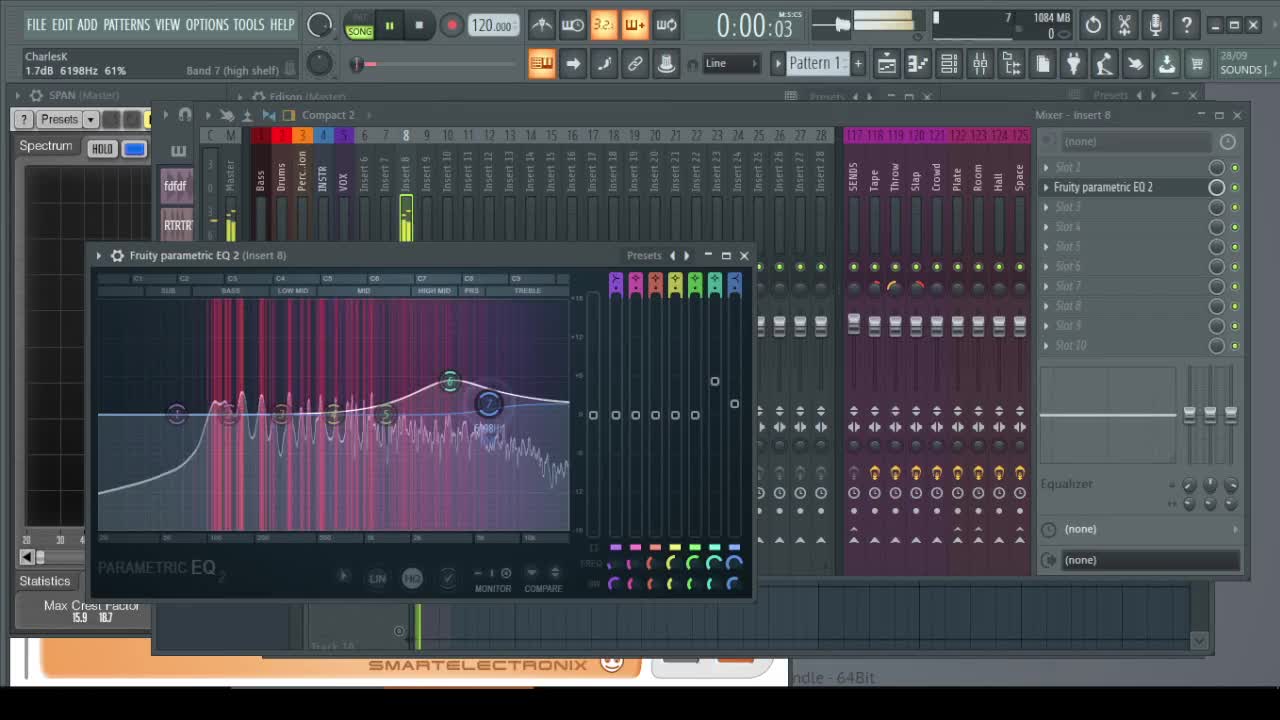The width and height of the screenshot is (1280, 720).
Task: Open the channel rack view icon
Action: [x=949, y=65]
